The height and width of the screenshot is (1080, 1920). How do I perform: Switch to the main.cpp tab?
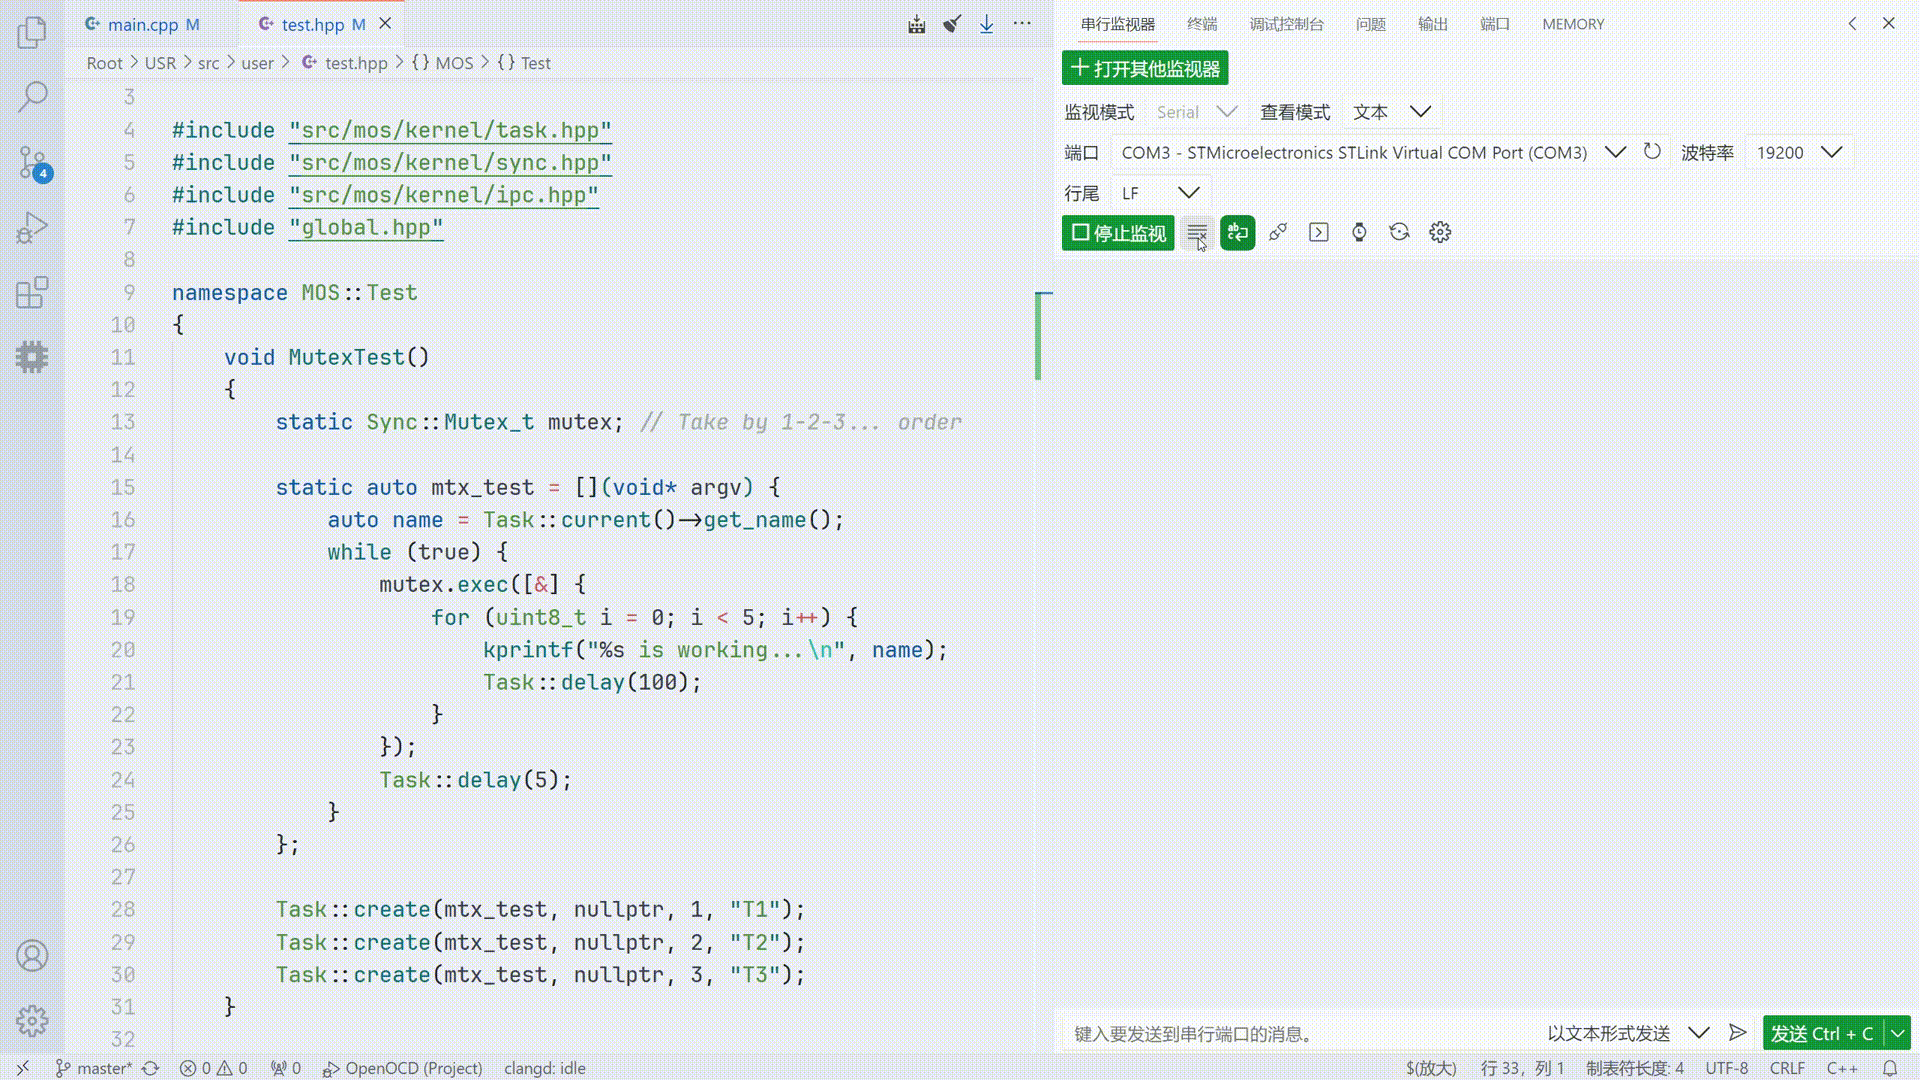(142, 24)
